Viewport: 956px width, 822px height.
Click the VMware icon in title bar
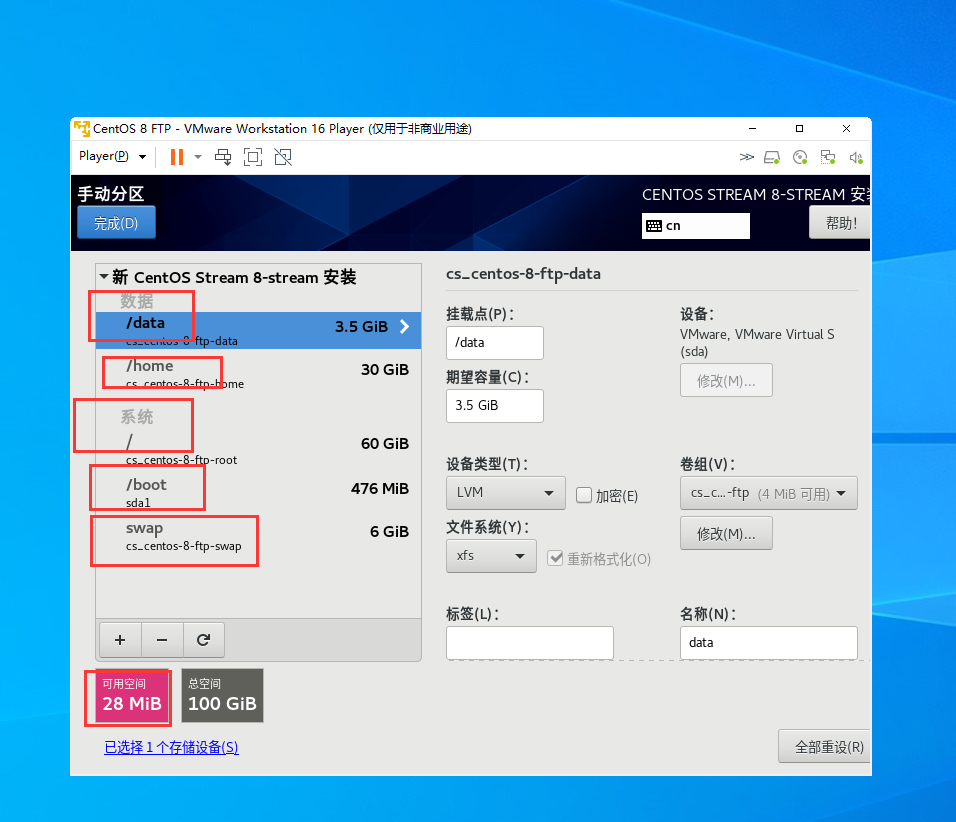[82, 128]
